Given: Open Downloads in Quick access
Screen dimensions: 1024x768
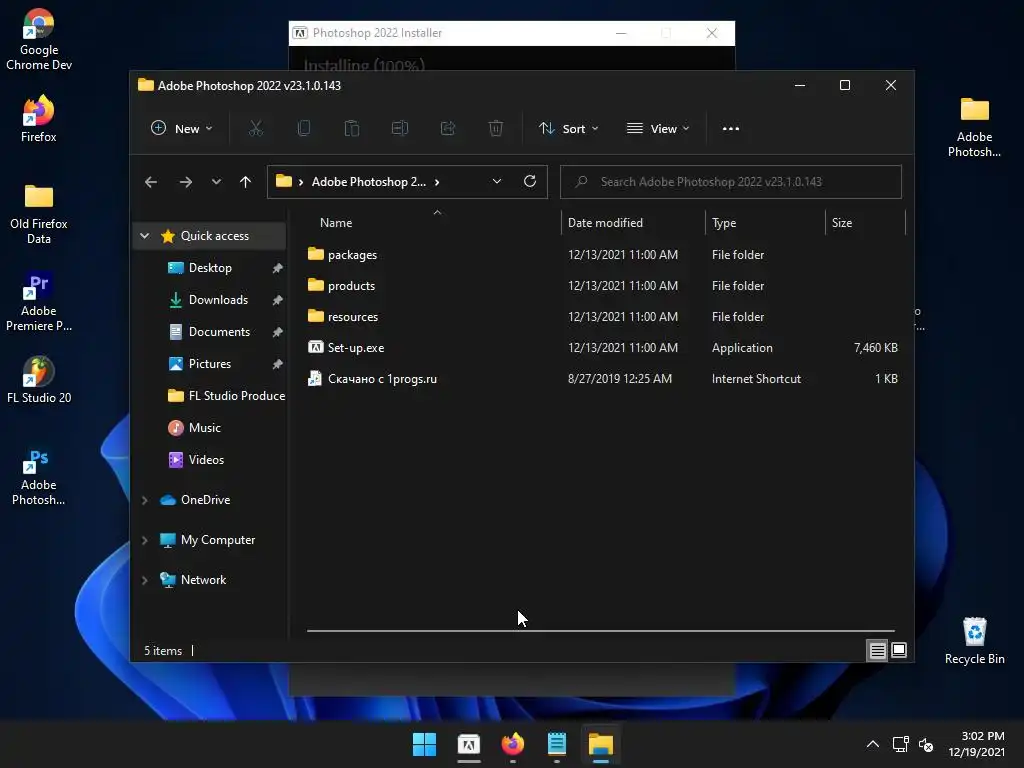Looking at the screenshot, I should [218, 300].
